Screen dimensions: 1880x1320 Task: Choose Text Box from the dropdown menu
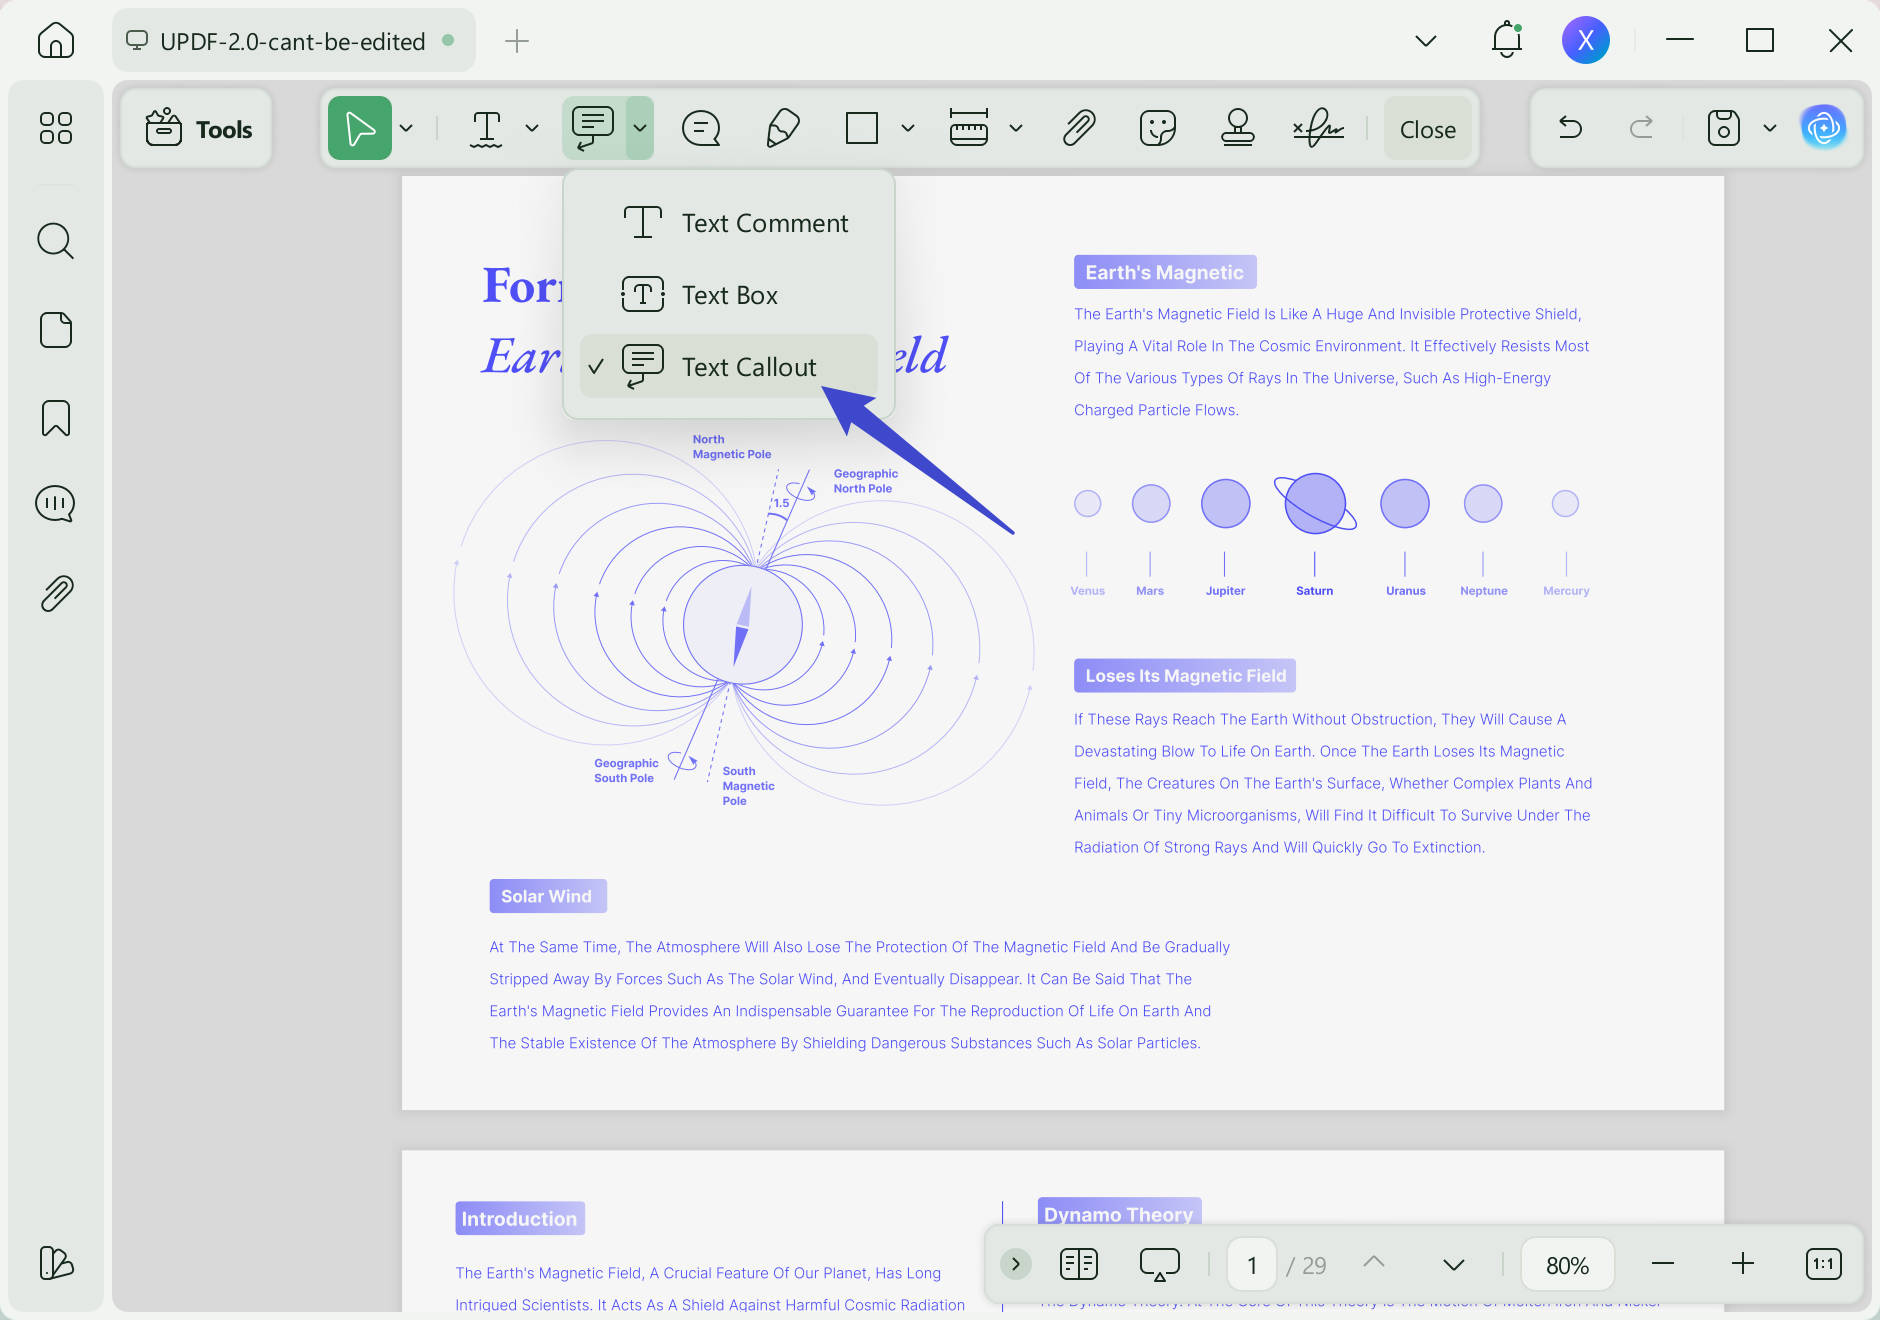[729, 295]
